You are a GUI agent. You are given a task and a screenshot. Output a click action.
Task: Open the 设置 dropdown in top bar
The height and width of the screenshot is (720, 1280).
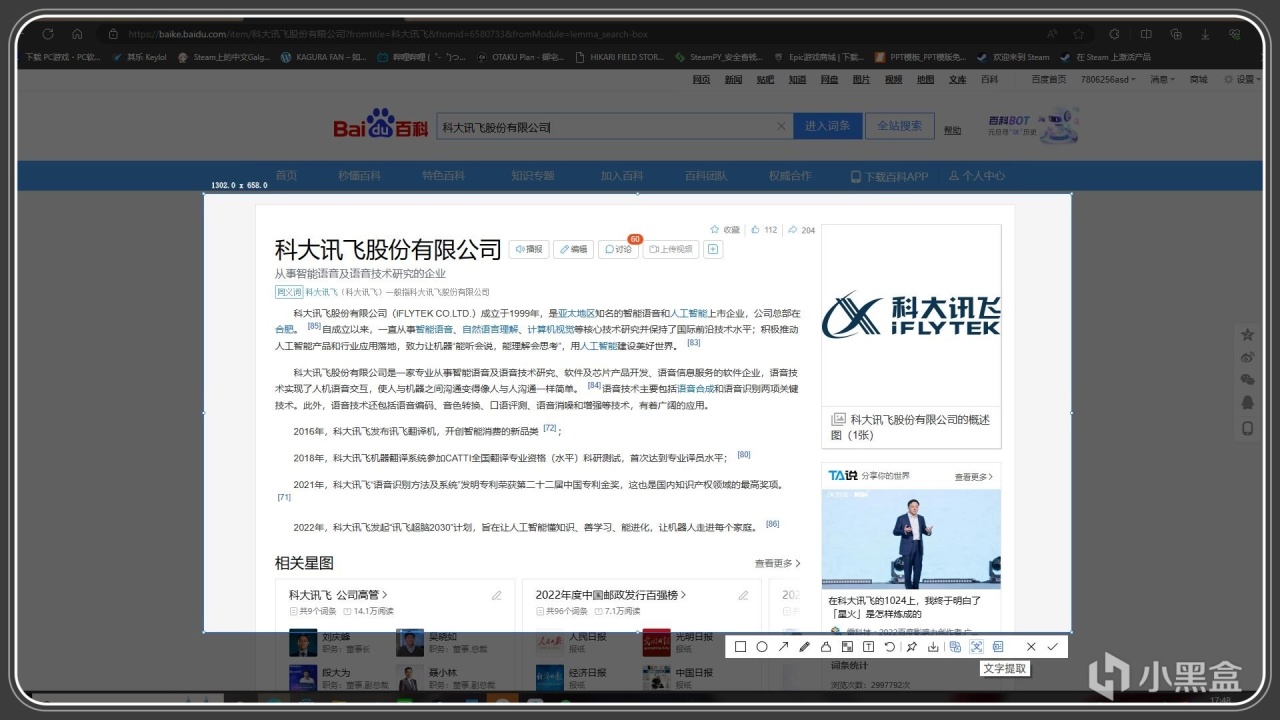click(1244, 80)
